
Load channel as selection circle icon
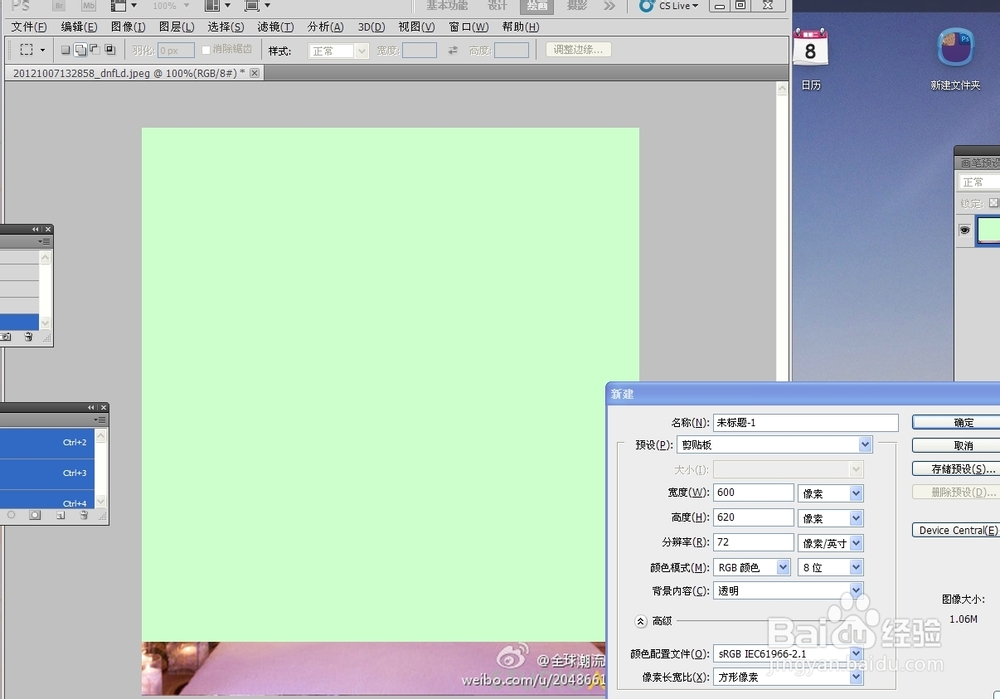11,515
